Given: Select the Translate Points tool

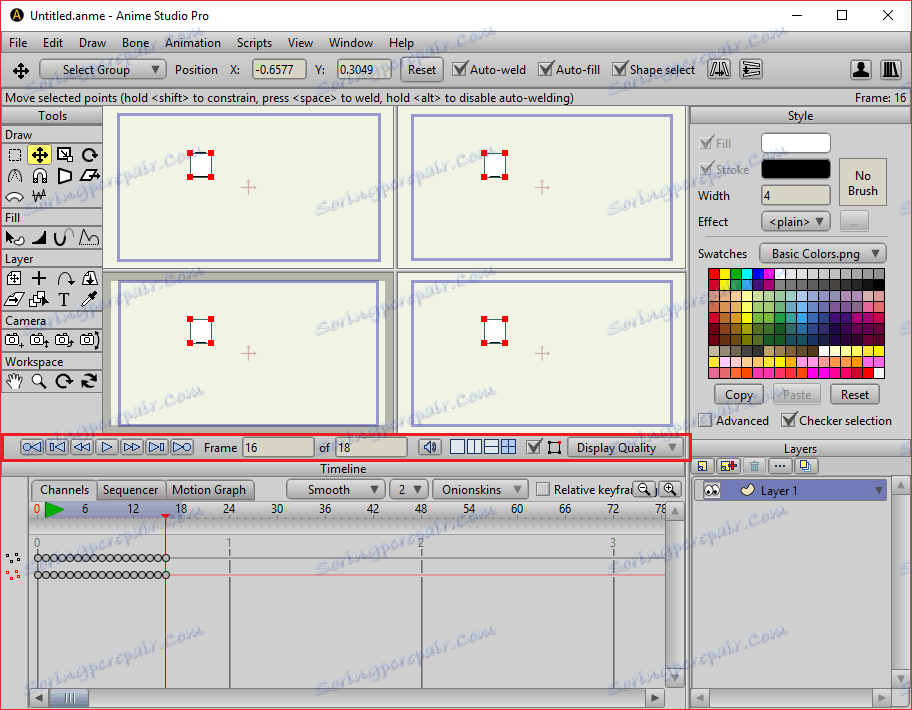Looking at the screenshot, I should point(39,155).
